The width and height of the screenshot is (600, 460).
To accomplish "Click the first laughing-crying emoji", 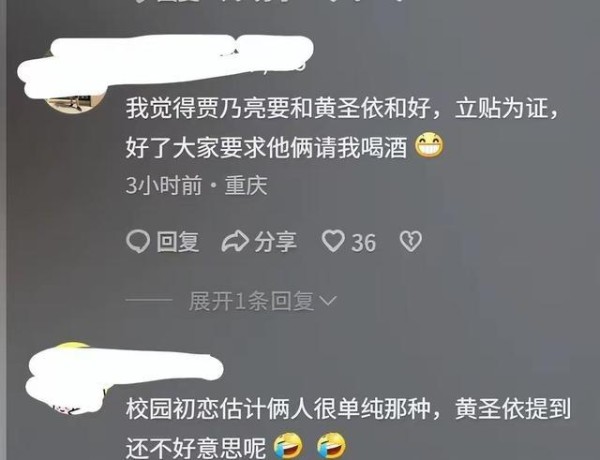I will (289, 446).
